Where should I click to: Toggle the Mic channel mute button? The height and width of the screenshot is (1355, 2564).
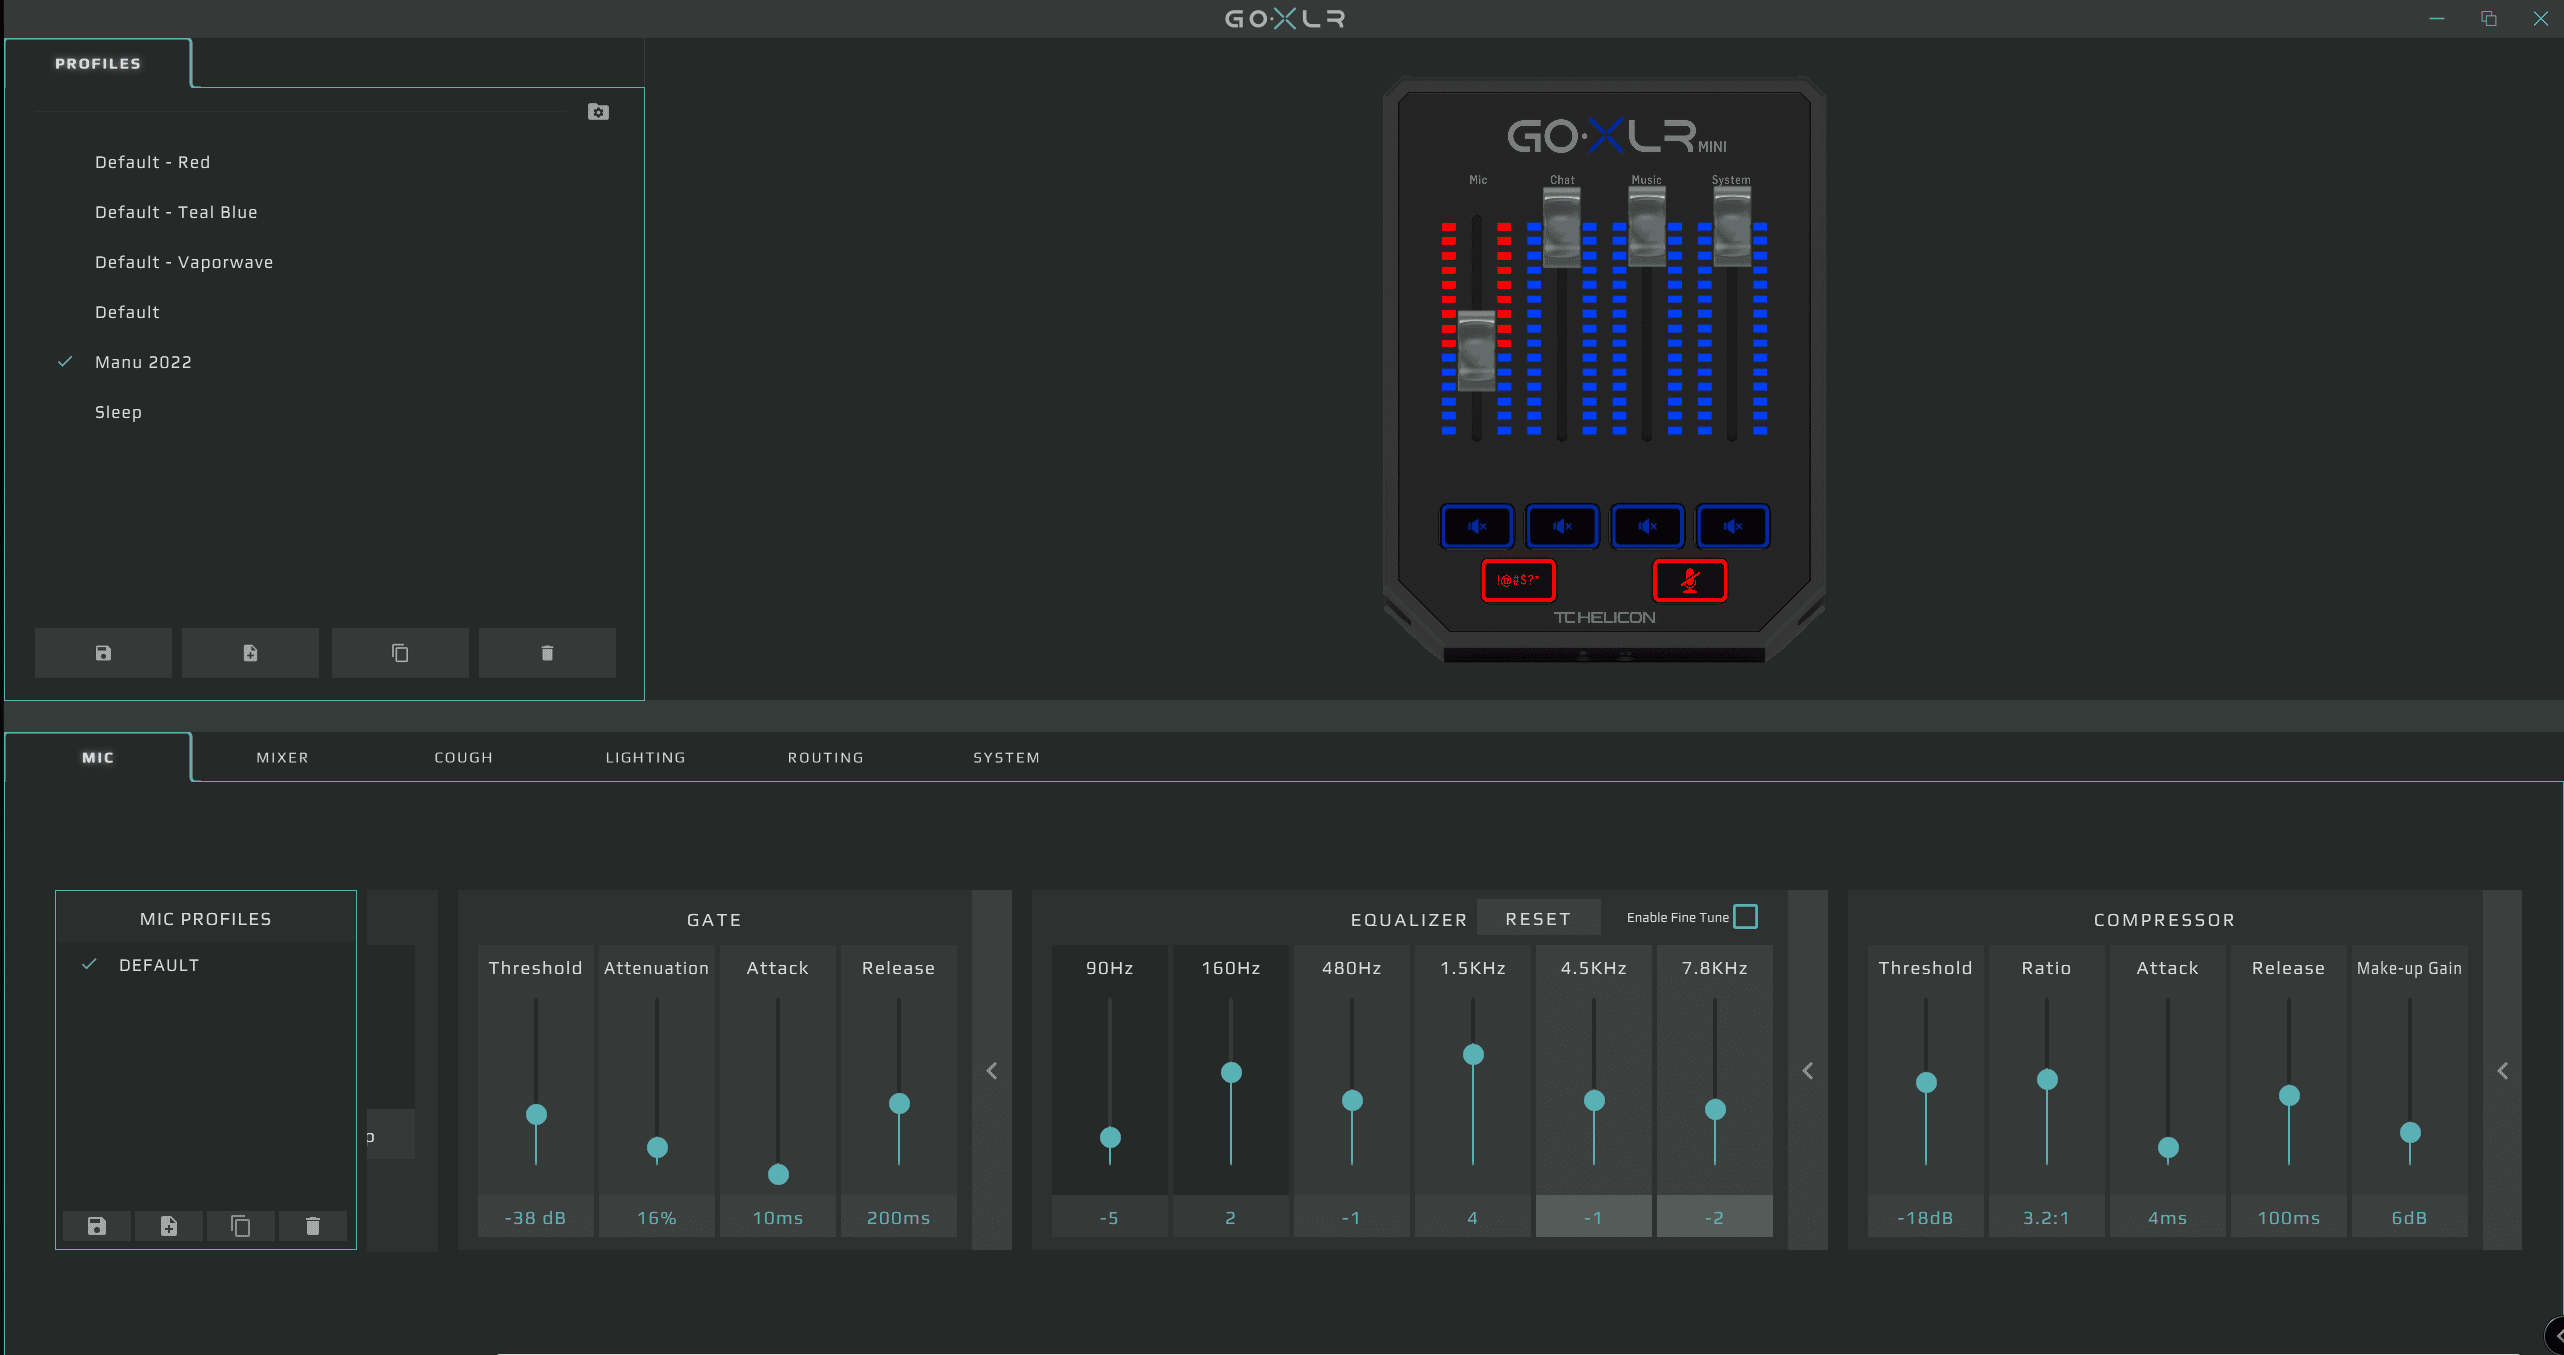click(1477, 526)
